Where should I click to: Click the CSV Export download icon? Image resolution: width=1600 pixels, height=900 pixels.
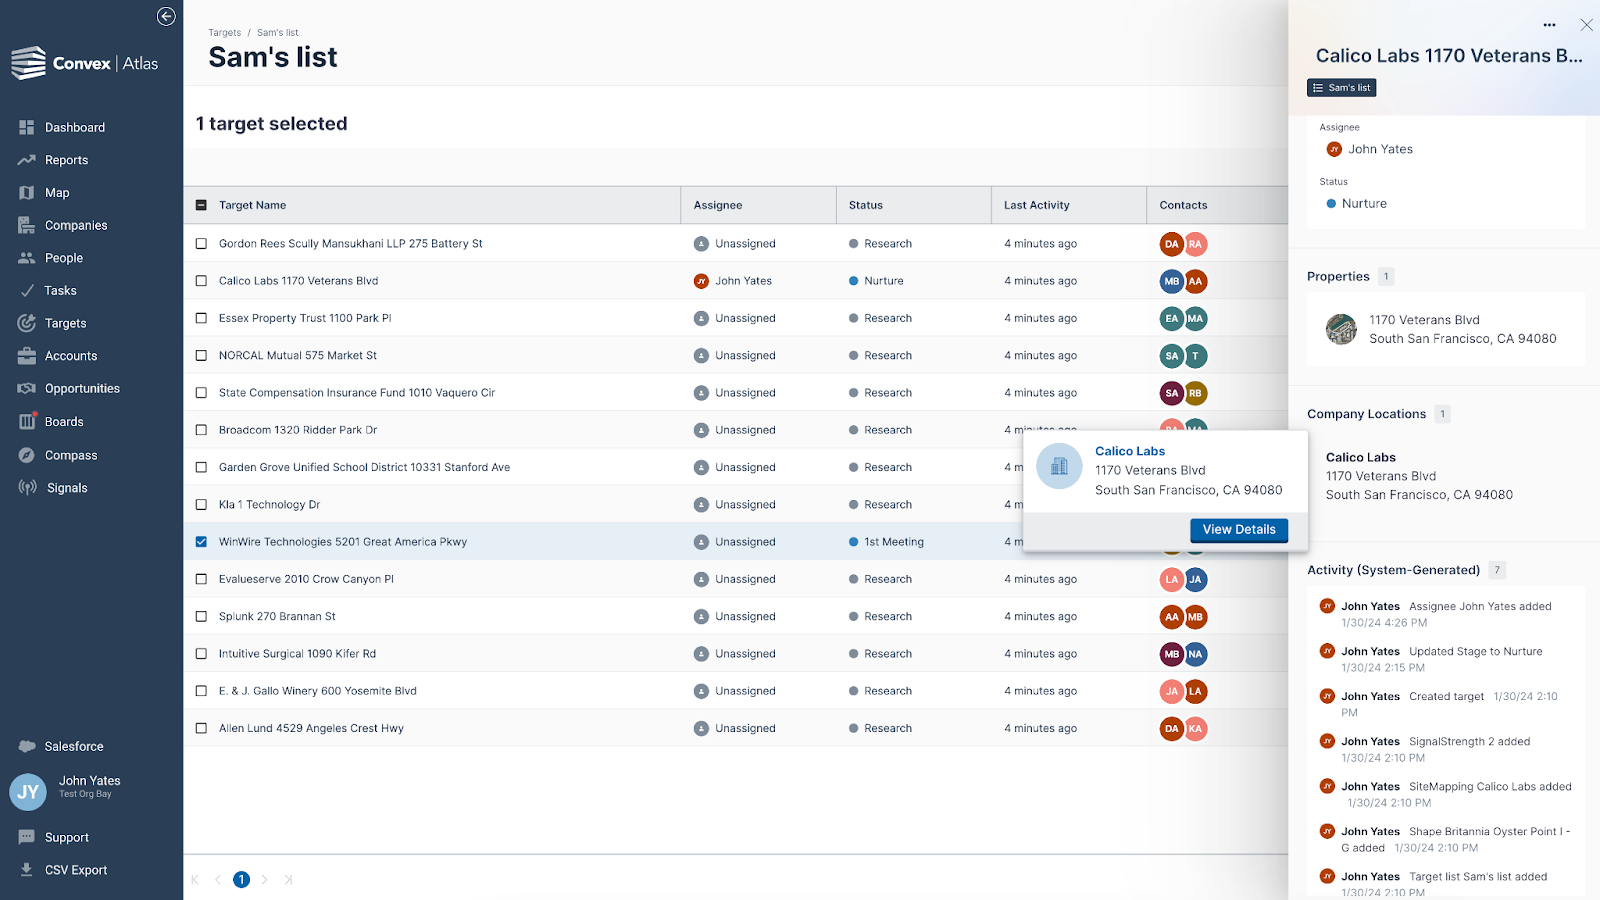coord(27,870)
